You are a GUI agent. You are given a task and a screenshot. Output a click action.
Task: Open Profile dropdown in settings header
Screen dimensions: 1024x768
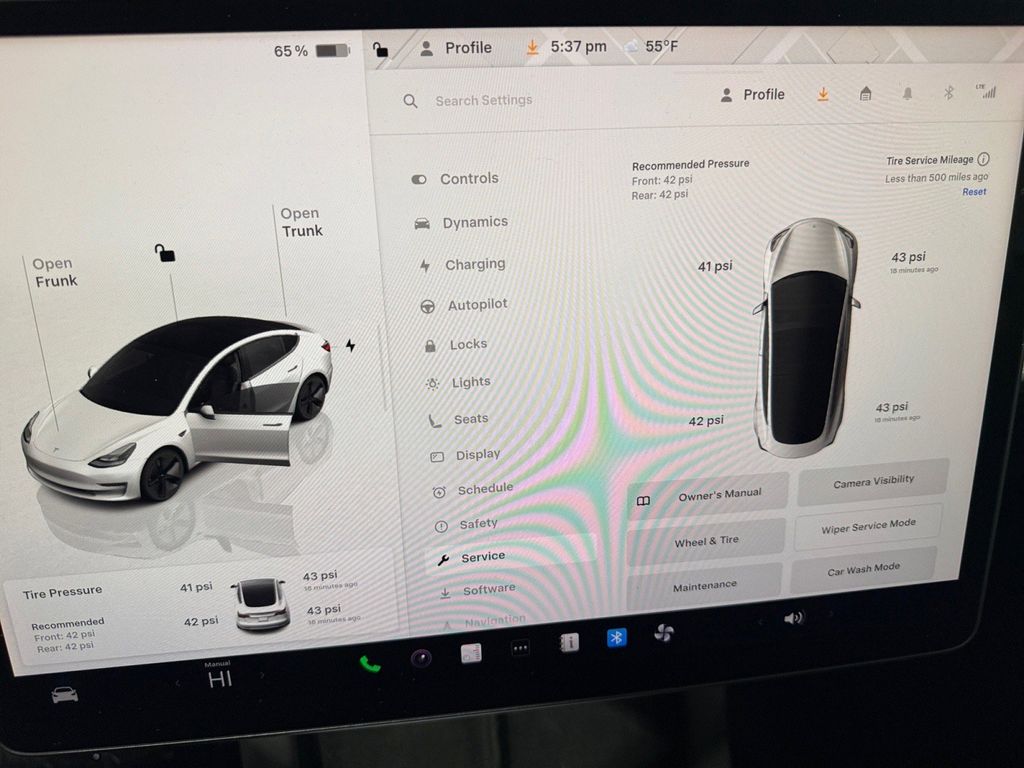(x=753, y=95)
